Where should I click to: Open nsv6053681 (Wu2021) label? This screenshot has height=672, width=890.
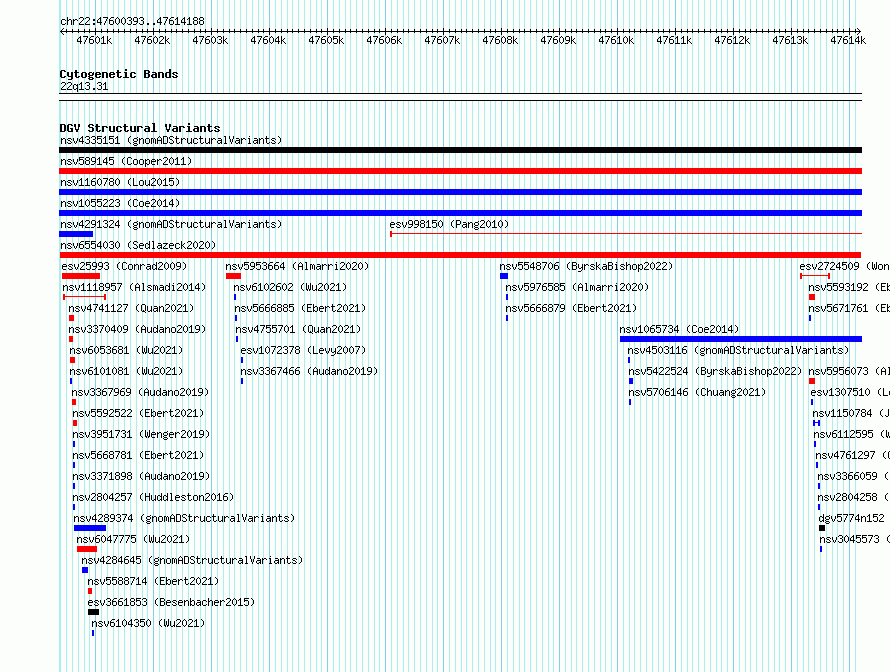[x=126, y=350]
